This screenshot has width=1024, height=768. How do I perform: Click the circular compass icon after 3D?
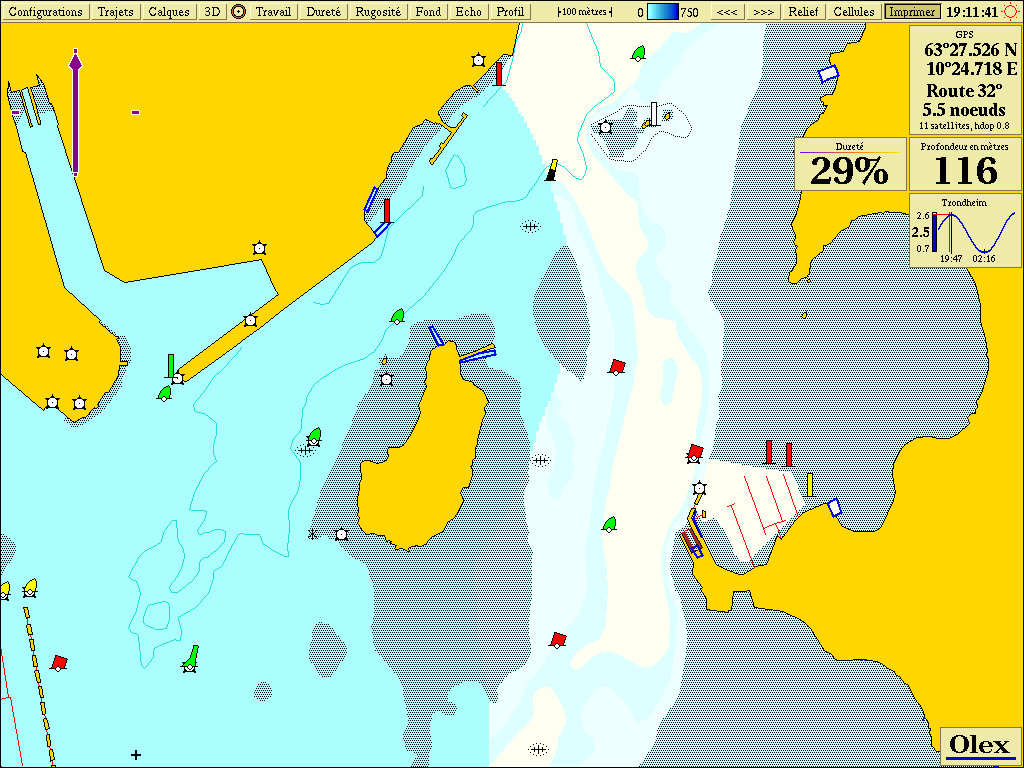238,12
